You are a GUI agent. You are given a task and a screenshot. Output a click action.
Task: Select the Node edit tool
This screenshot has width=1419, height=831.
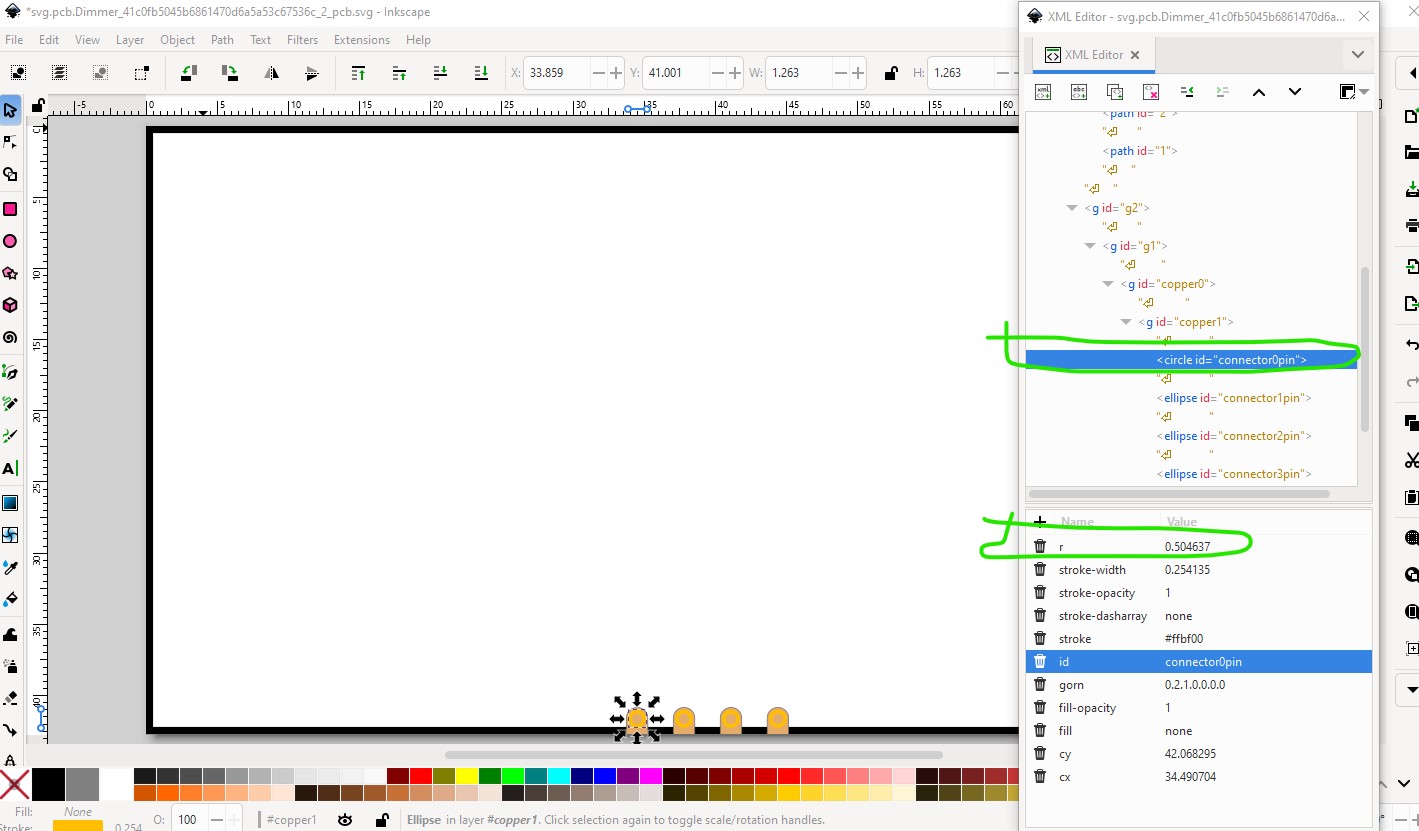[10, 142]
